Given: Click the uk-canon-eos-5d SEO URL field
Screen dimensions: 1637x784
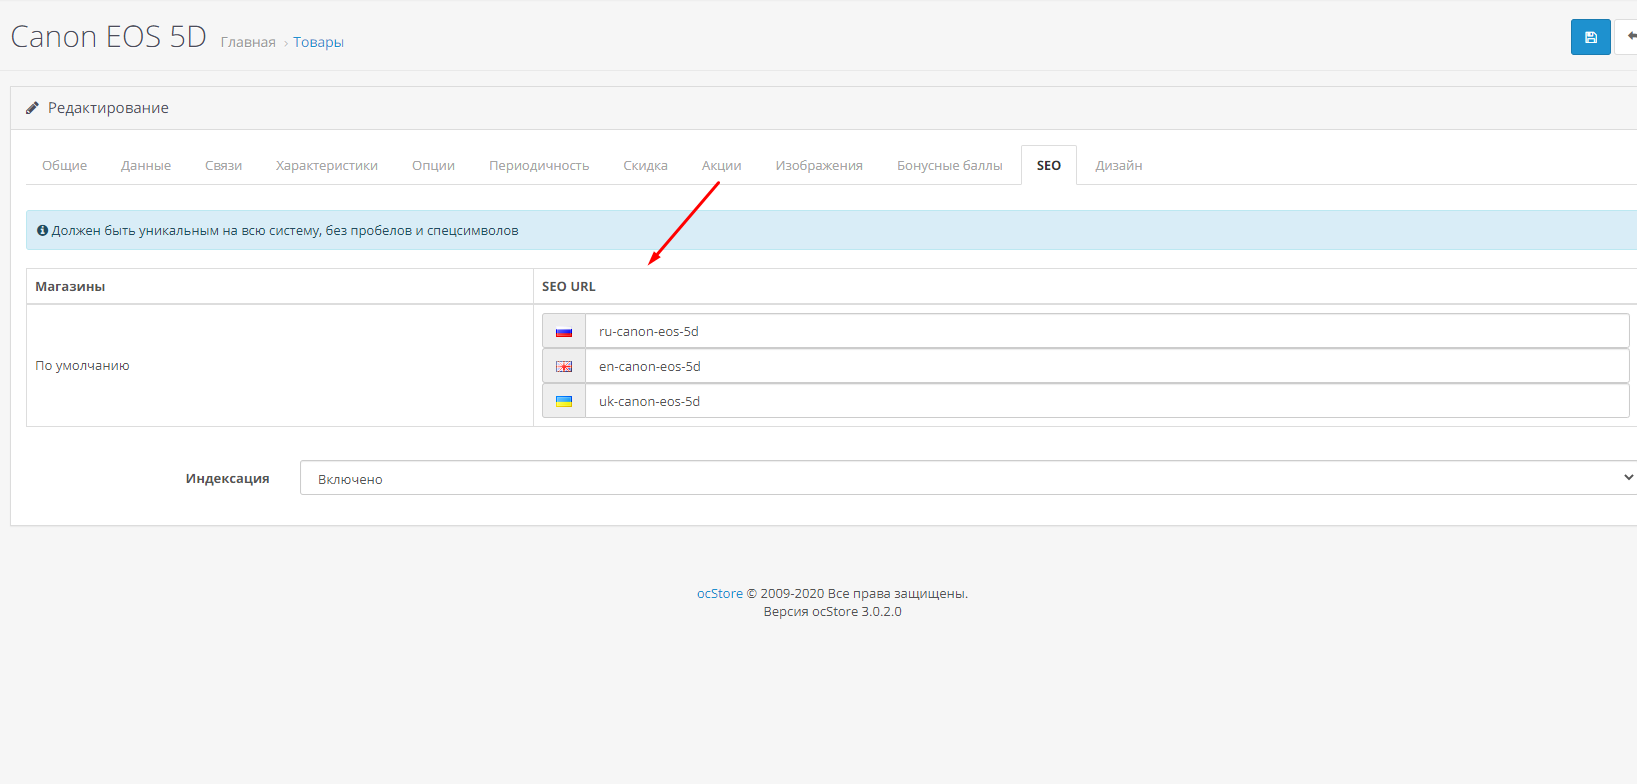Looking at the screenshot, I should (1106, 401).
